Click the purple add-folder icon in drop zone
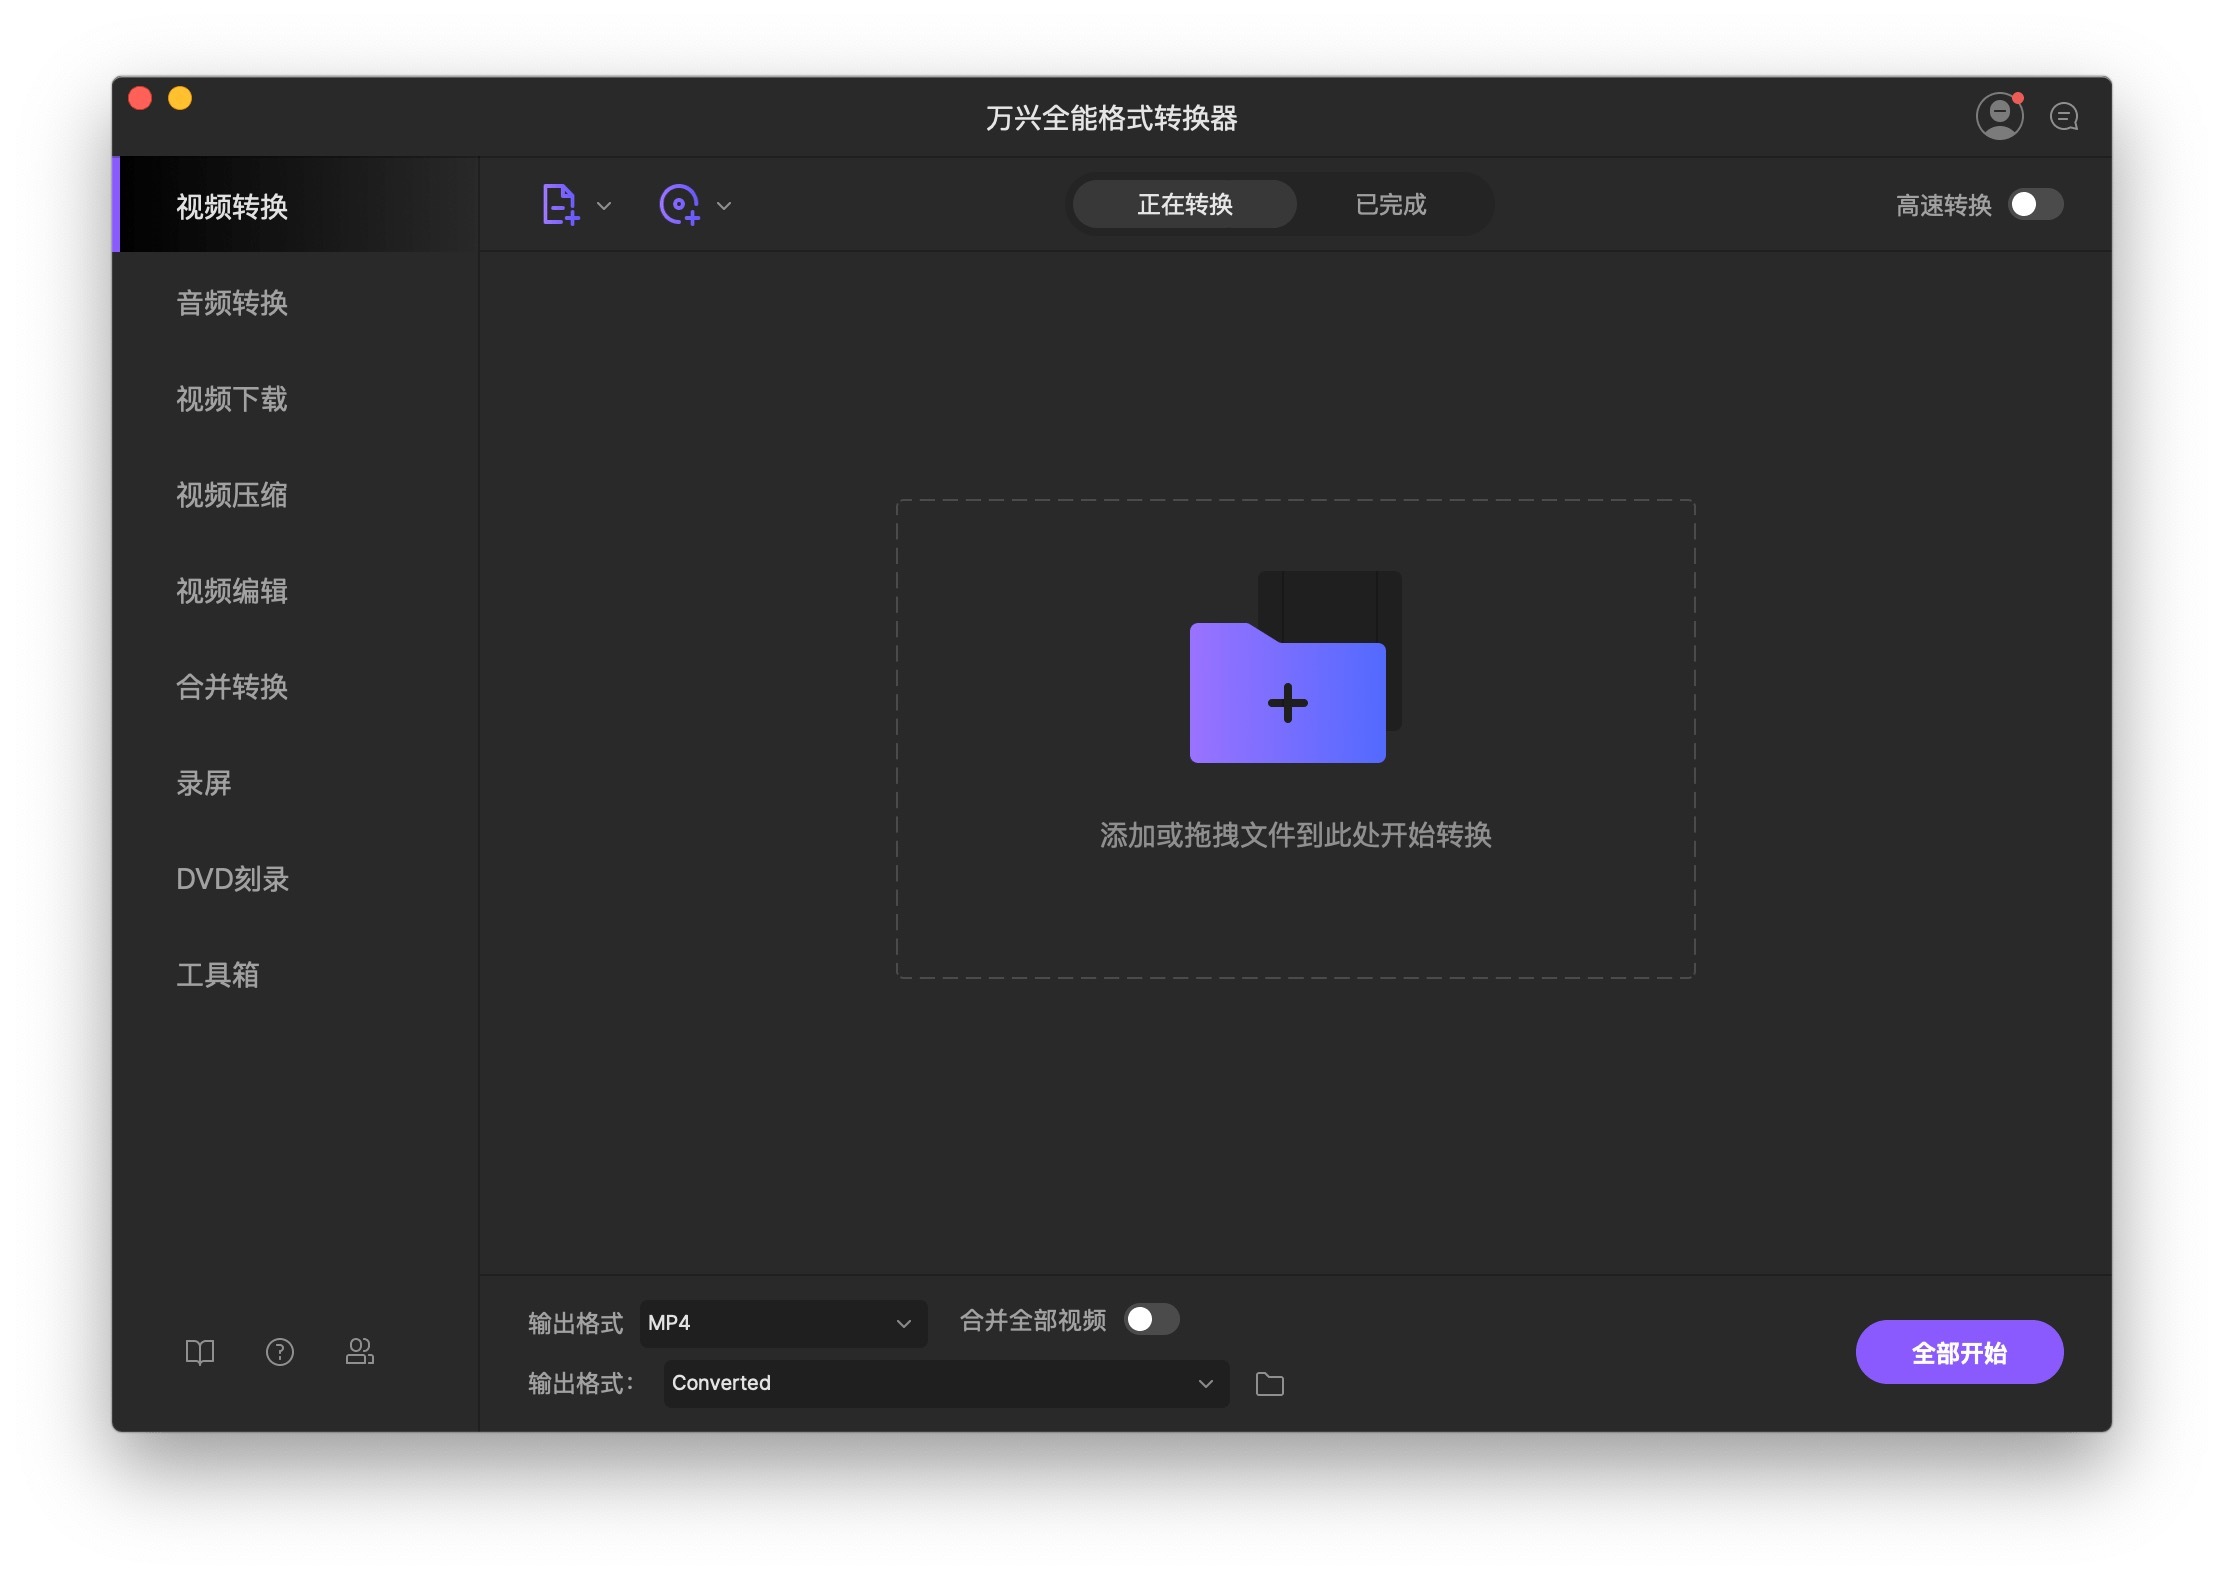Screen dimensions: 2224x1580 (x=1288, y=692)
